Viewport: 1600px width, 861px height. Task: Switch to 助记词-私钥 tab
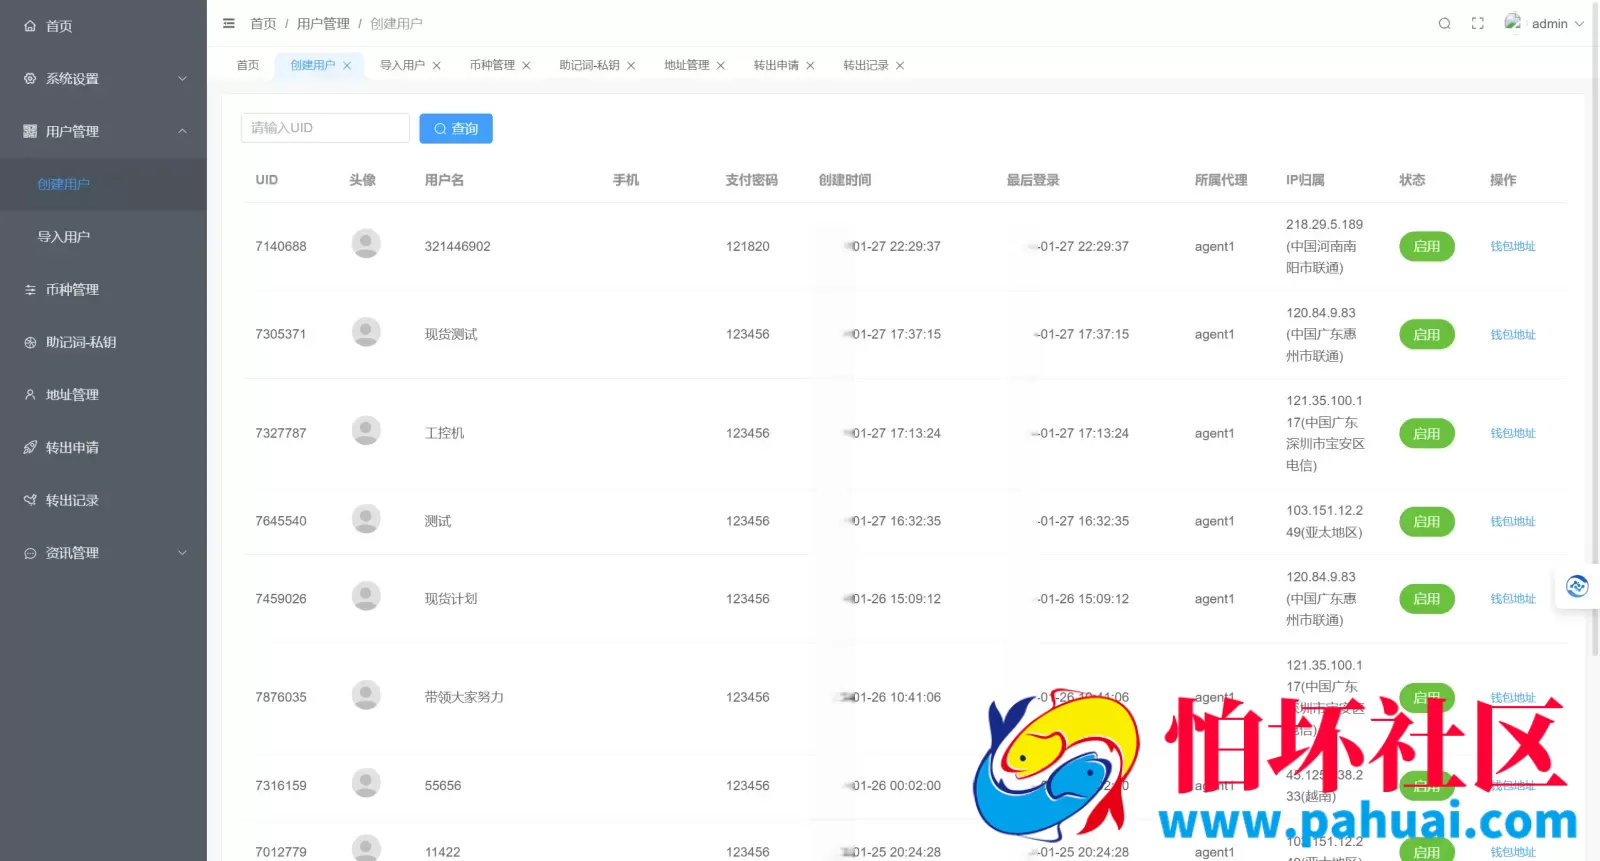(589, 65)
